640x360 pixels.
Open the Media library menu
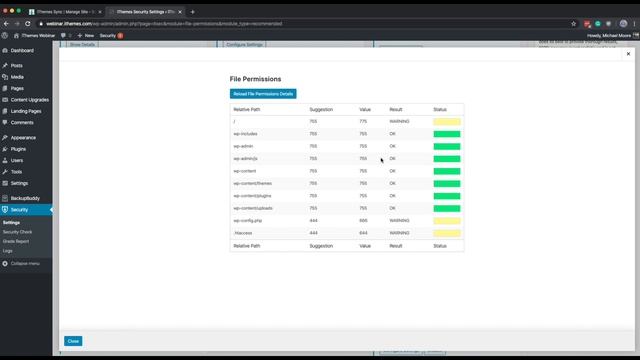click(x=17, y=77)
